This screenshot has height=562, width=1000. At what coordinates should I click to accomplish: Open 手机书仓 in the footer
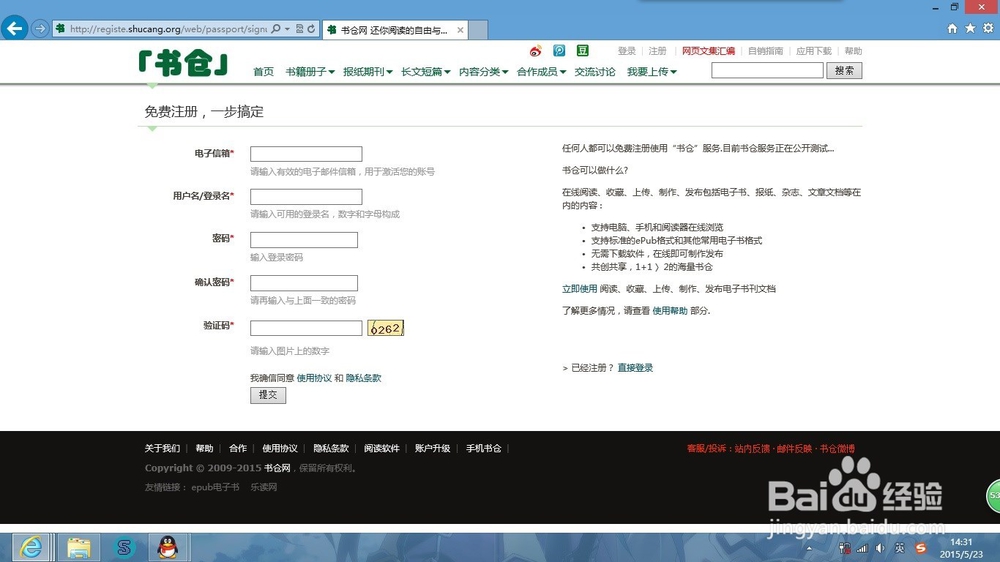(x=483, y=448)
